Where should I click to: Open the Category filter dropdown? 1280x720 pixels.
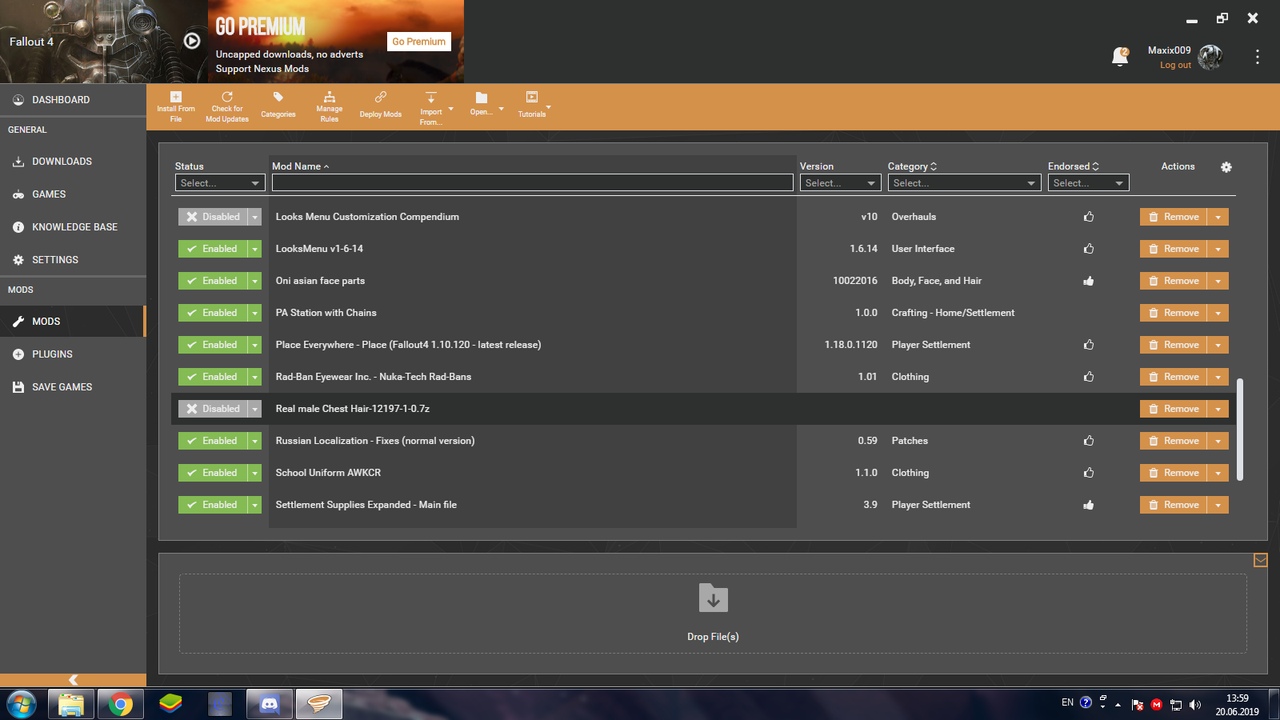[x=964, y=183]
